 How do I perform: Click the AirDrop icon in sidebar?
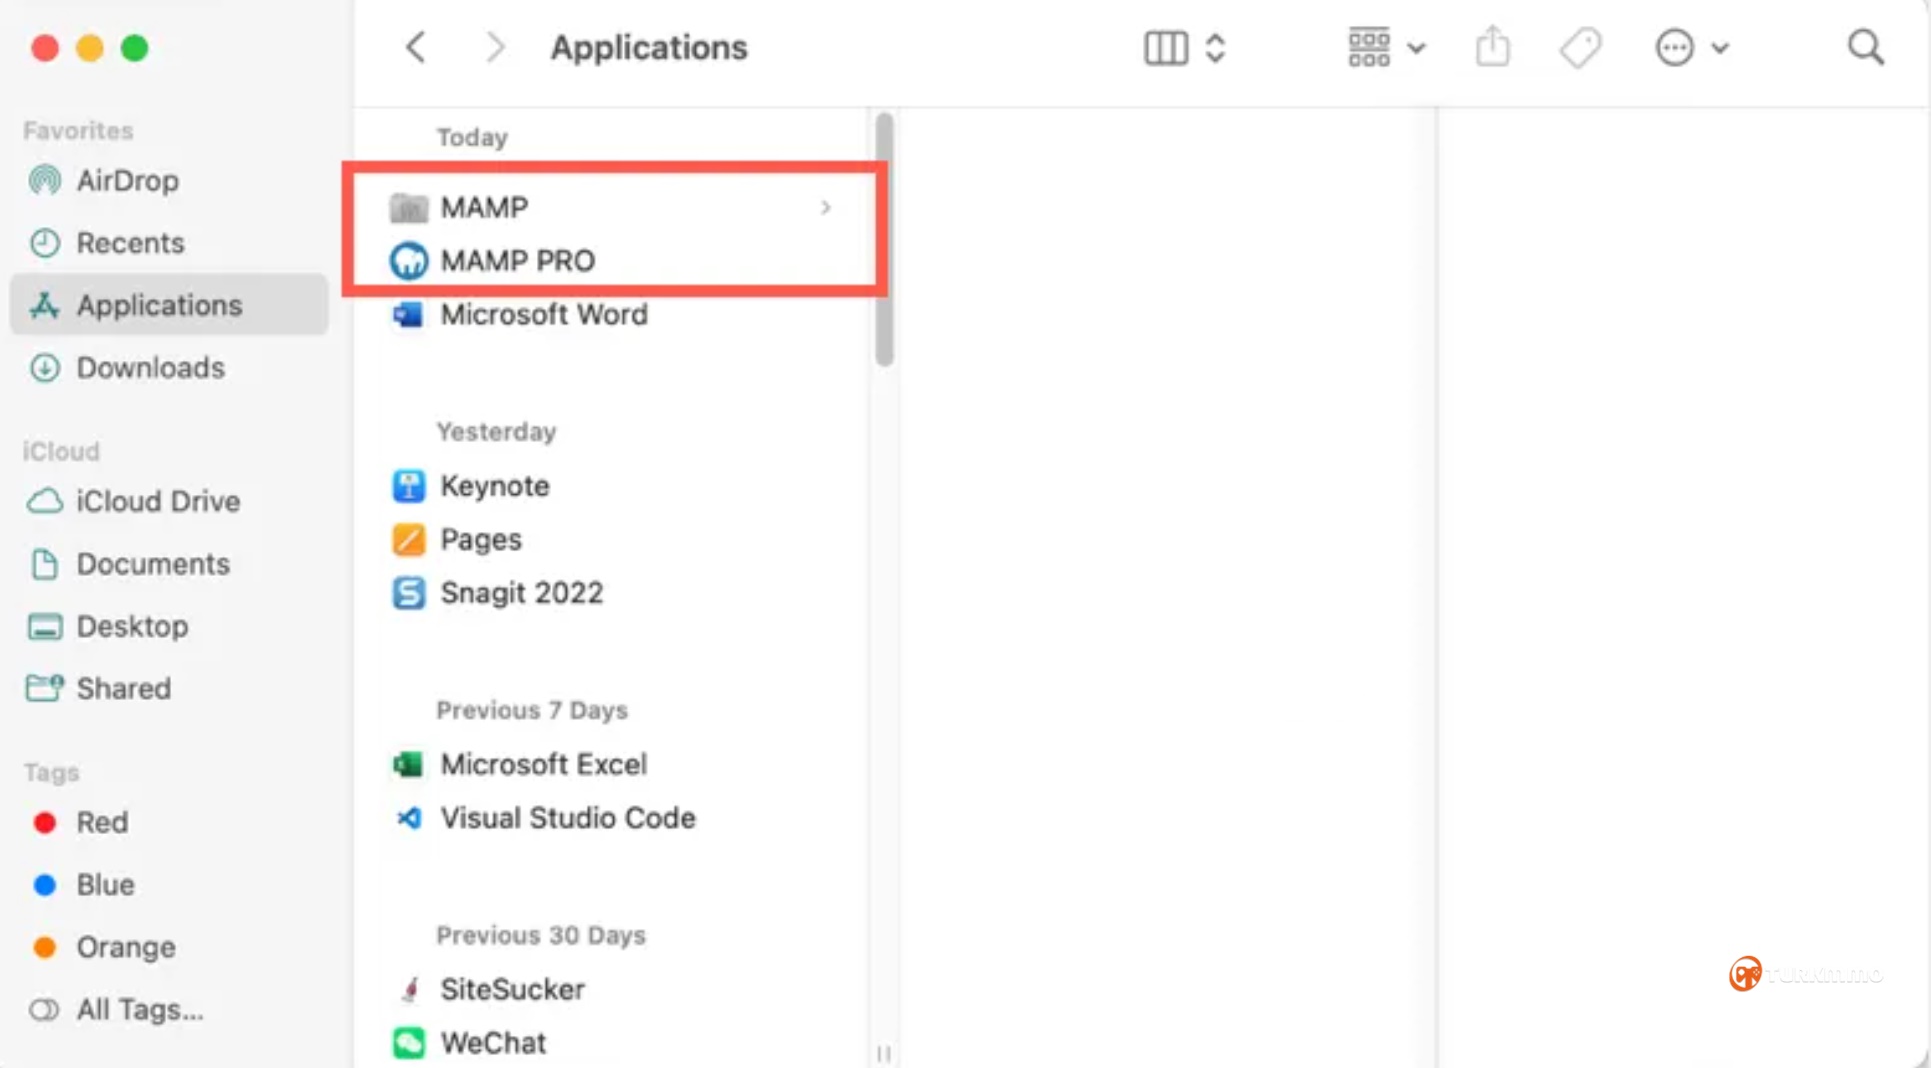pyautogui.click(x=45, y=181)
